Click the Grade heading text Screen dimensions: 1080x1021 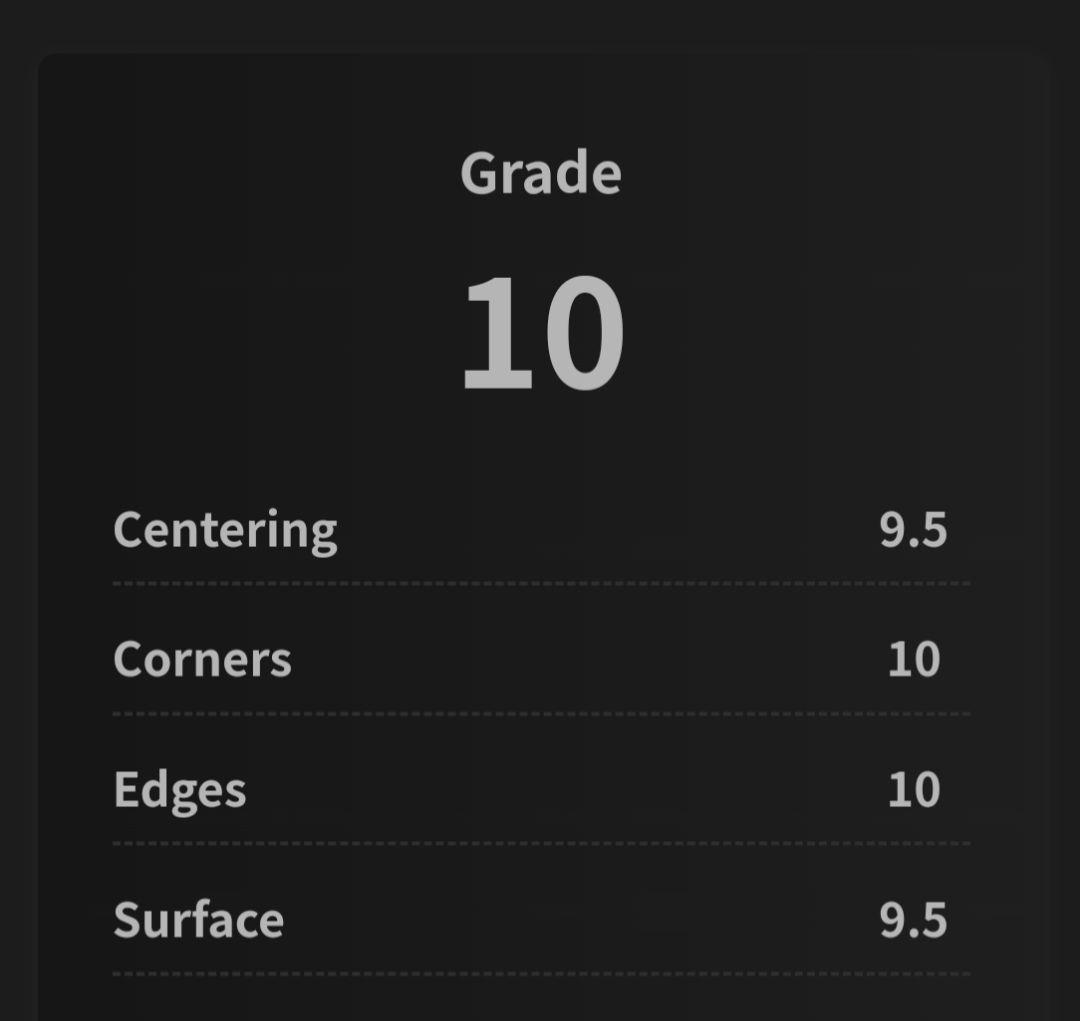tap(540, 174)
